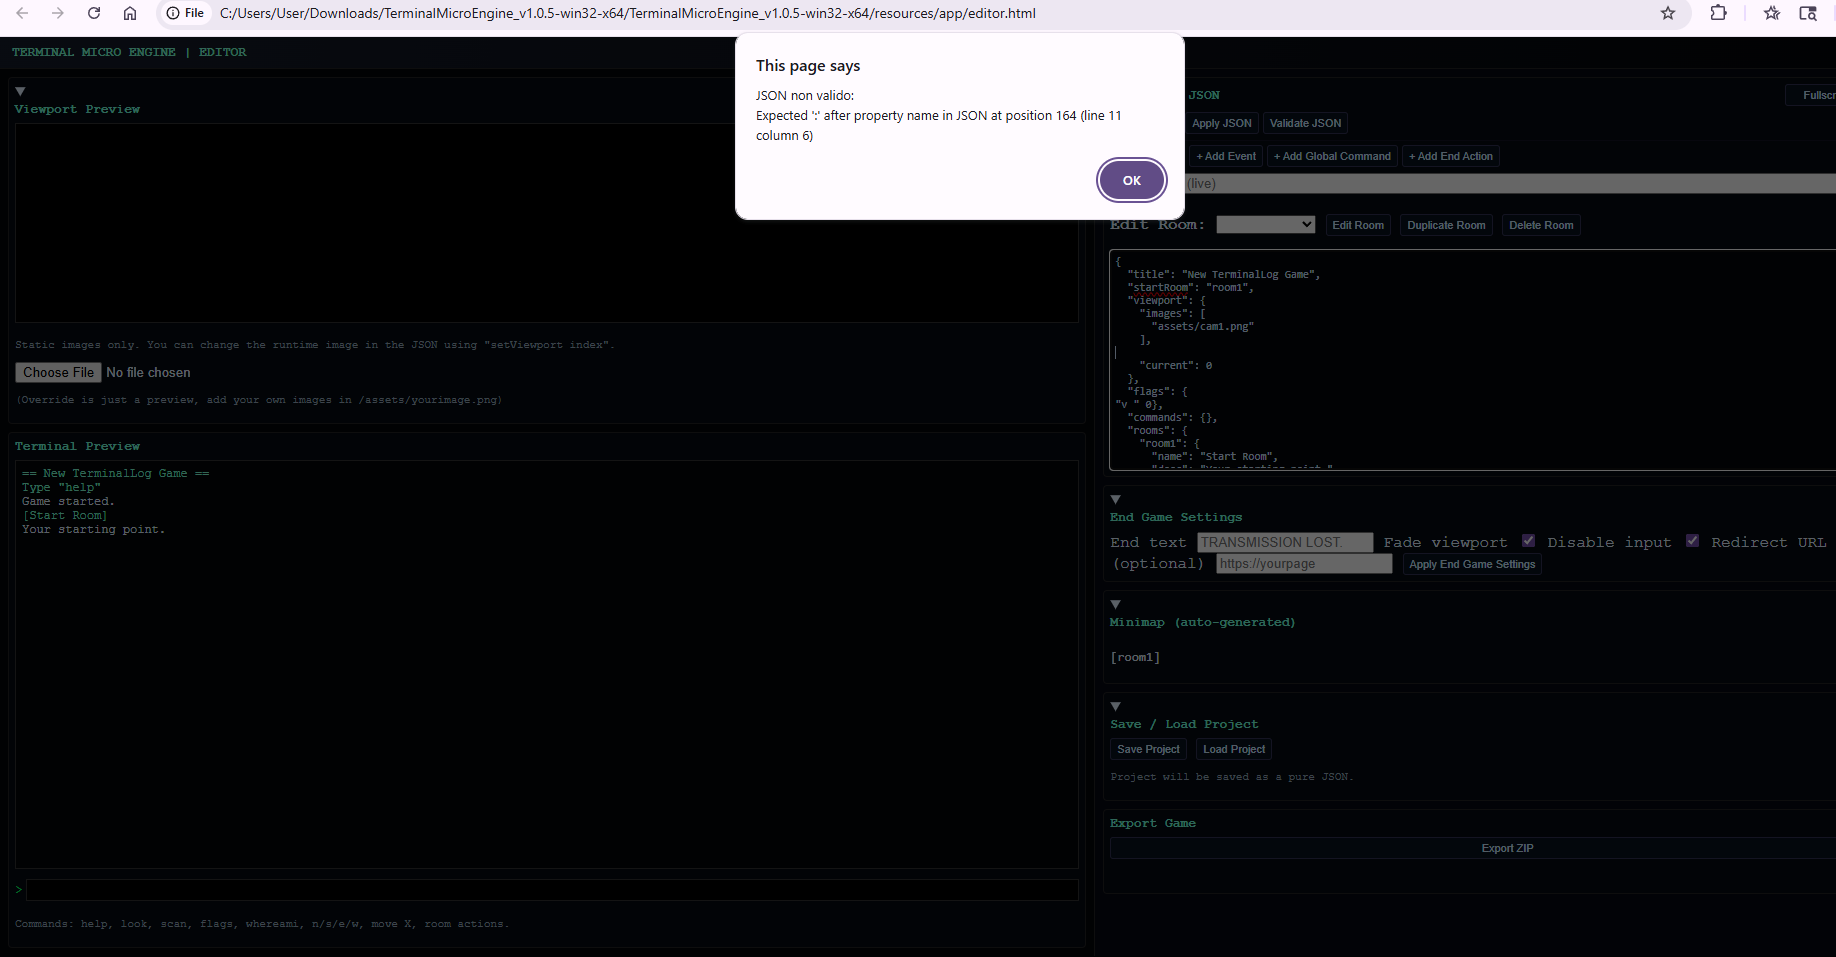
Task: Go back using the browser back arrow
Action: click(22, 13)
